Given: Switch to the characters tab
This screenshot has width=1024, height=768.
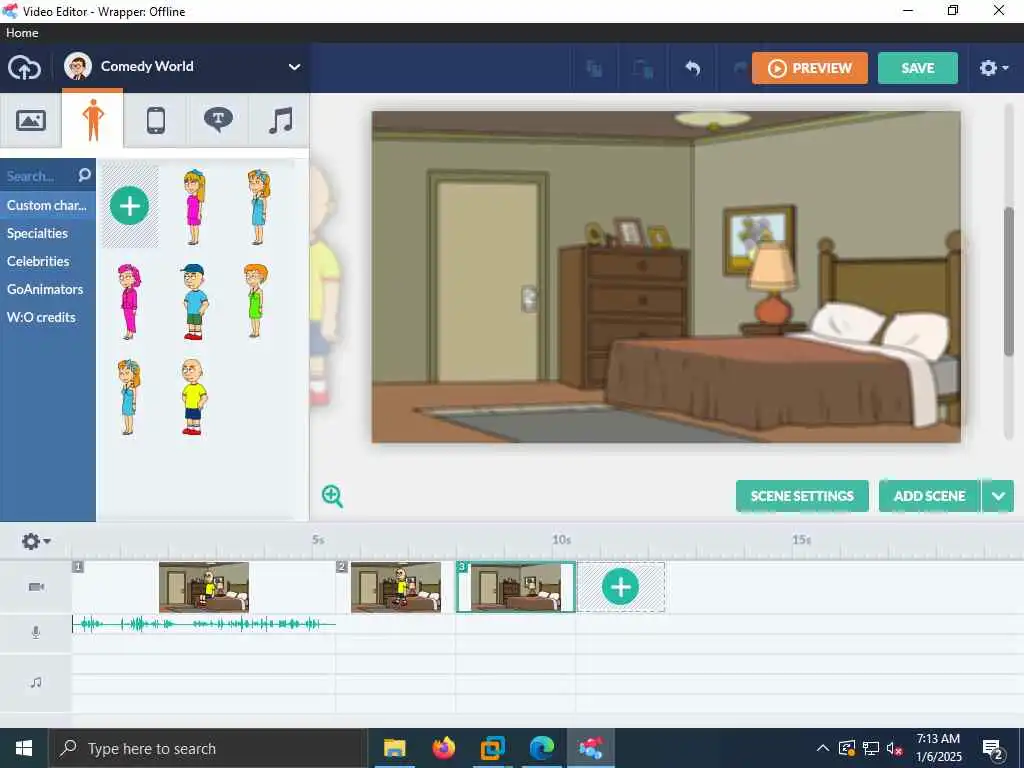Looking at the screenshot, I should 93,120.
